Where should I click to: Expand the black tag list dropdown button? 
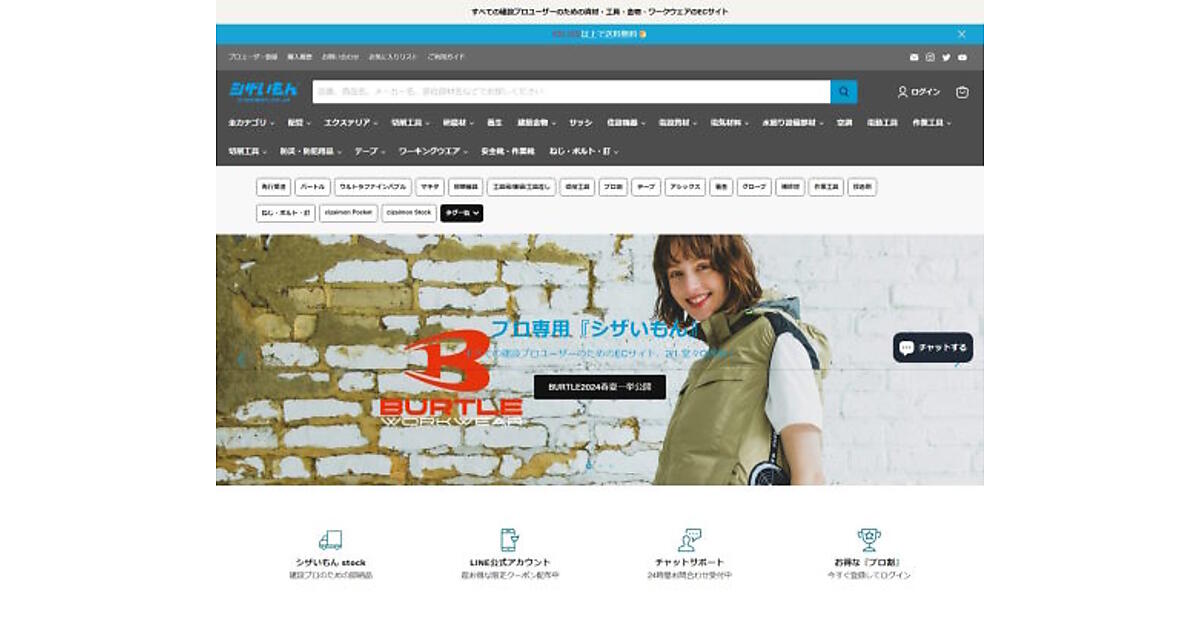pyautogui.click(x=462, y=213)
